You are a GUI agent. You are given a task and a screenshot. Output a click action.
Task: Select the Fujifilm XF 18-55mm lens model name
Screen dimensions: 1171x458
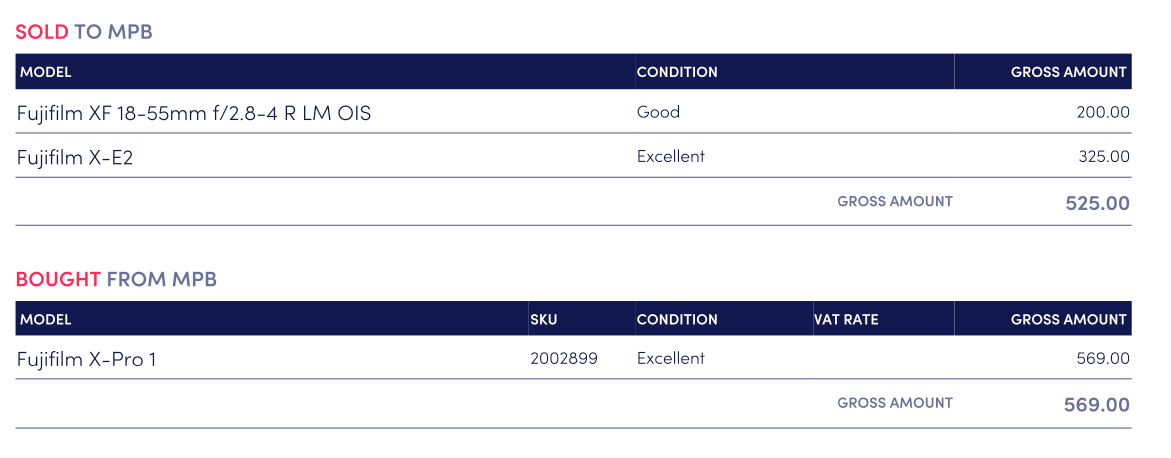tap(194, 113)
